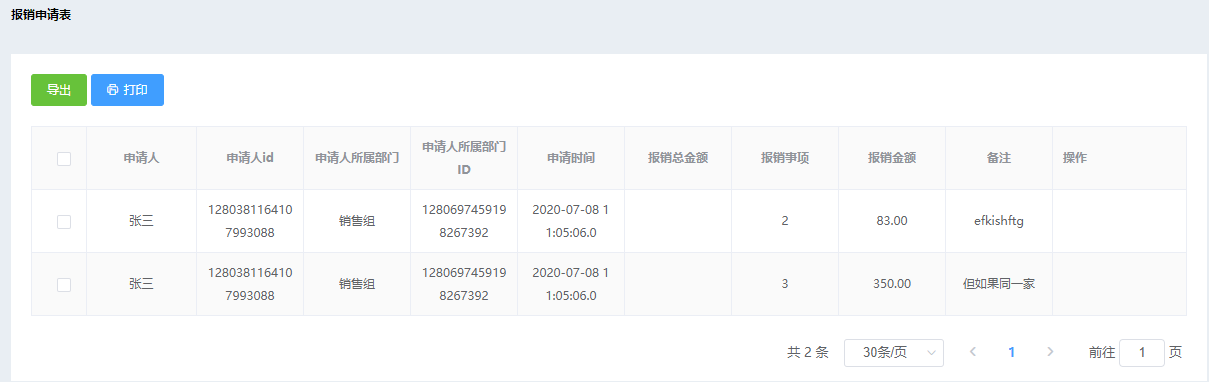Screen dimensions: 1209x382
Task: Click the efkishftg remark cell
Action: pos(999,221)
